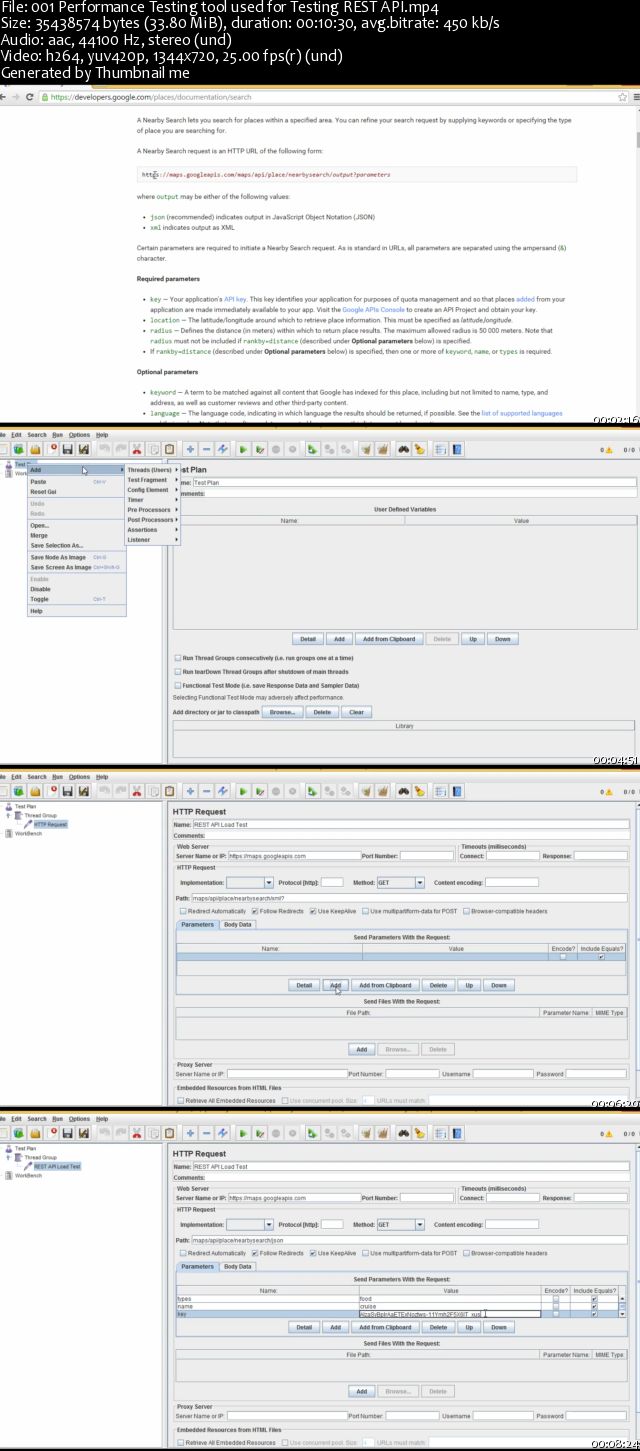Click the Save floppy icon in context-menu frame toolbar

tap(67, 450)
